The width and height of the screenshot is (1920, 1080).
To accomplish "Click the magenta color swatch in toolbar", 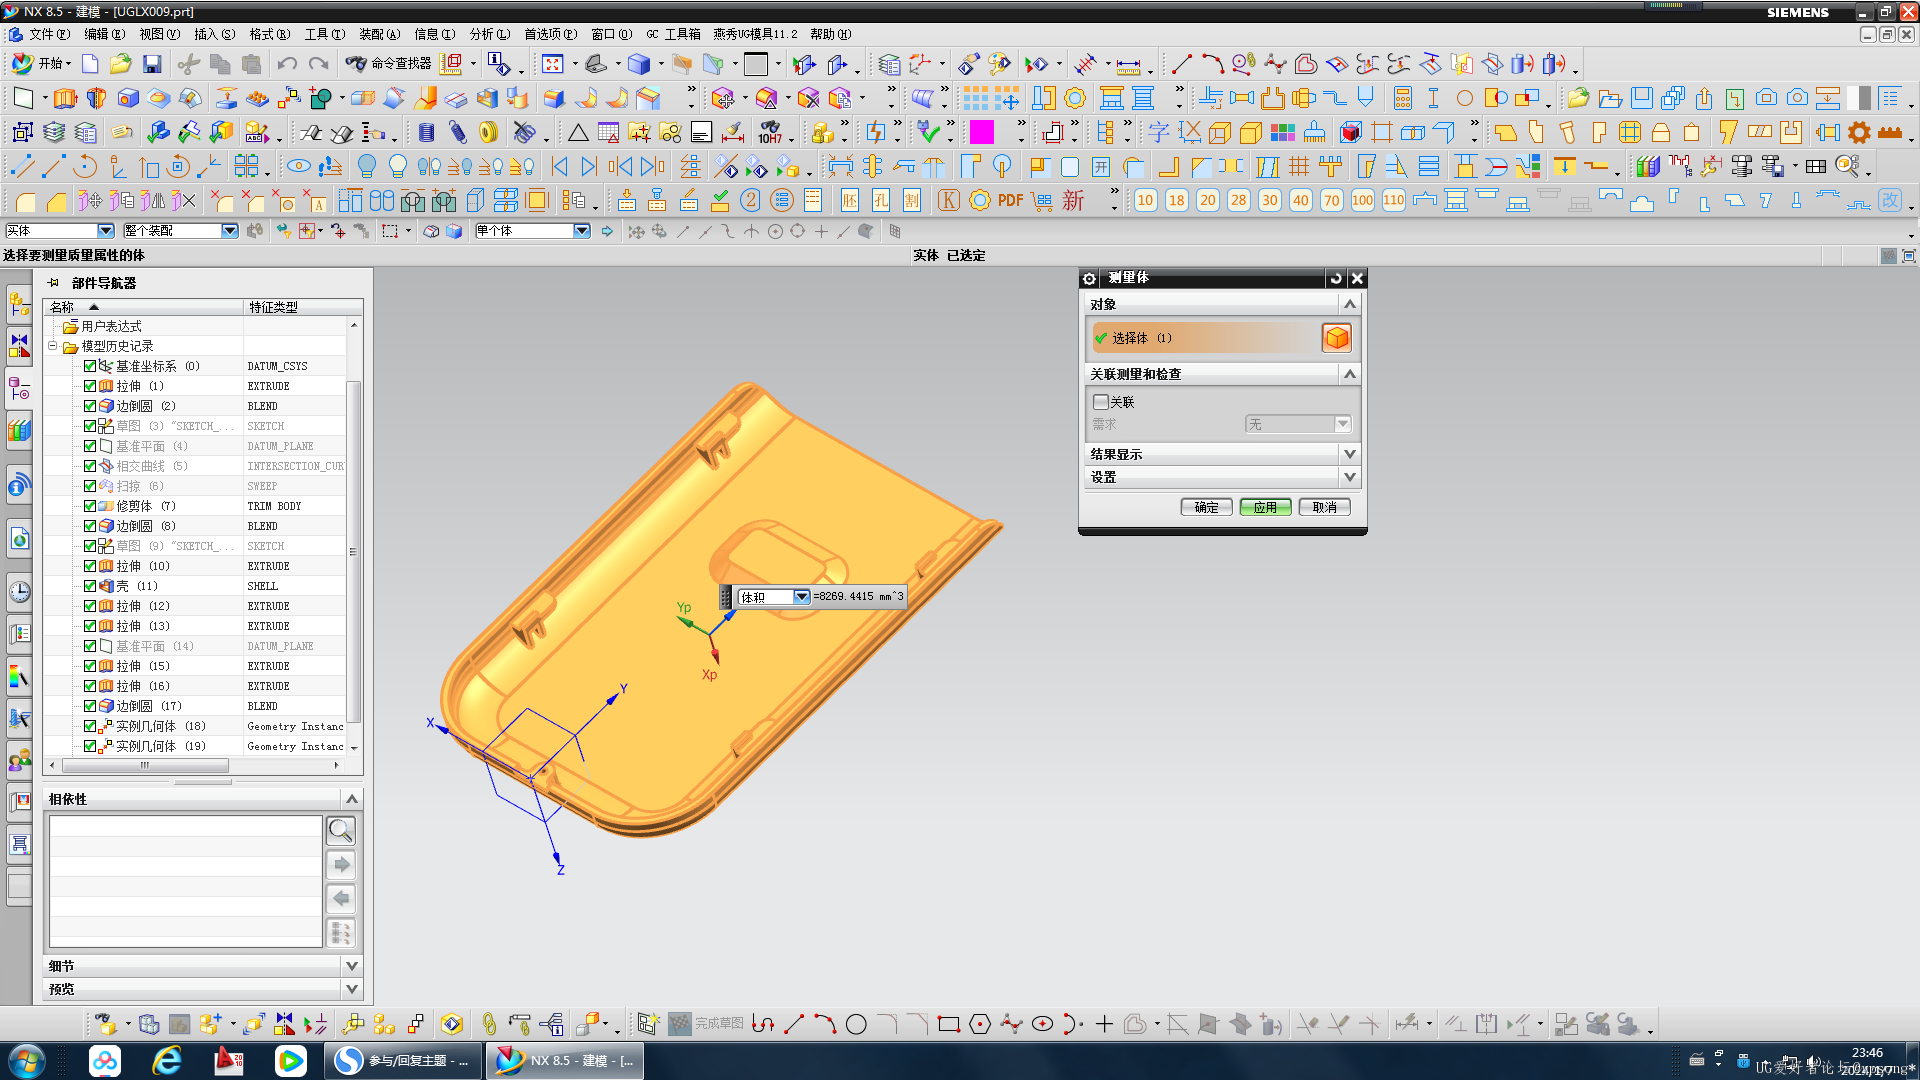I will (x=982, y=132).
